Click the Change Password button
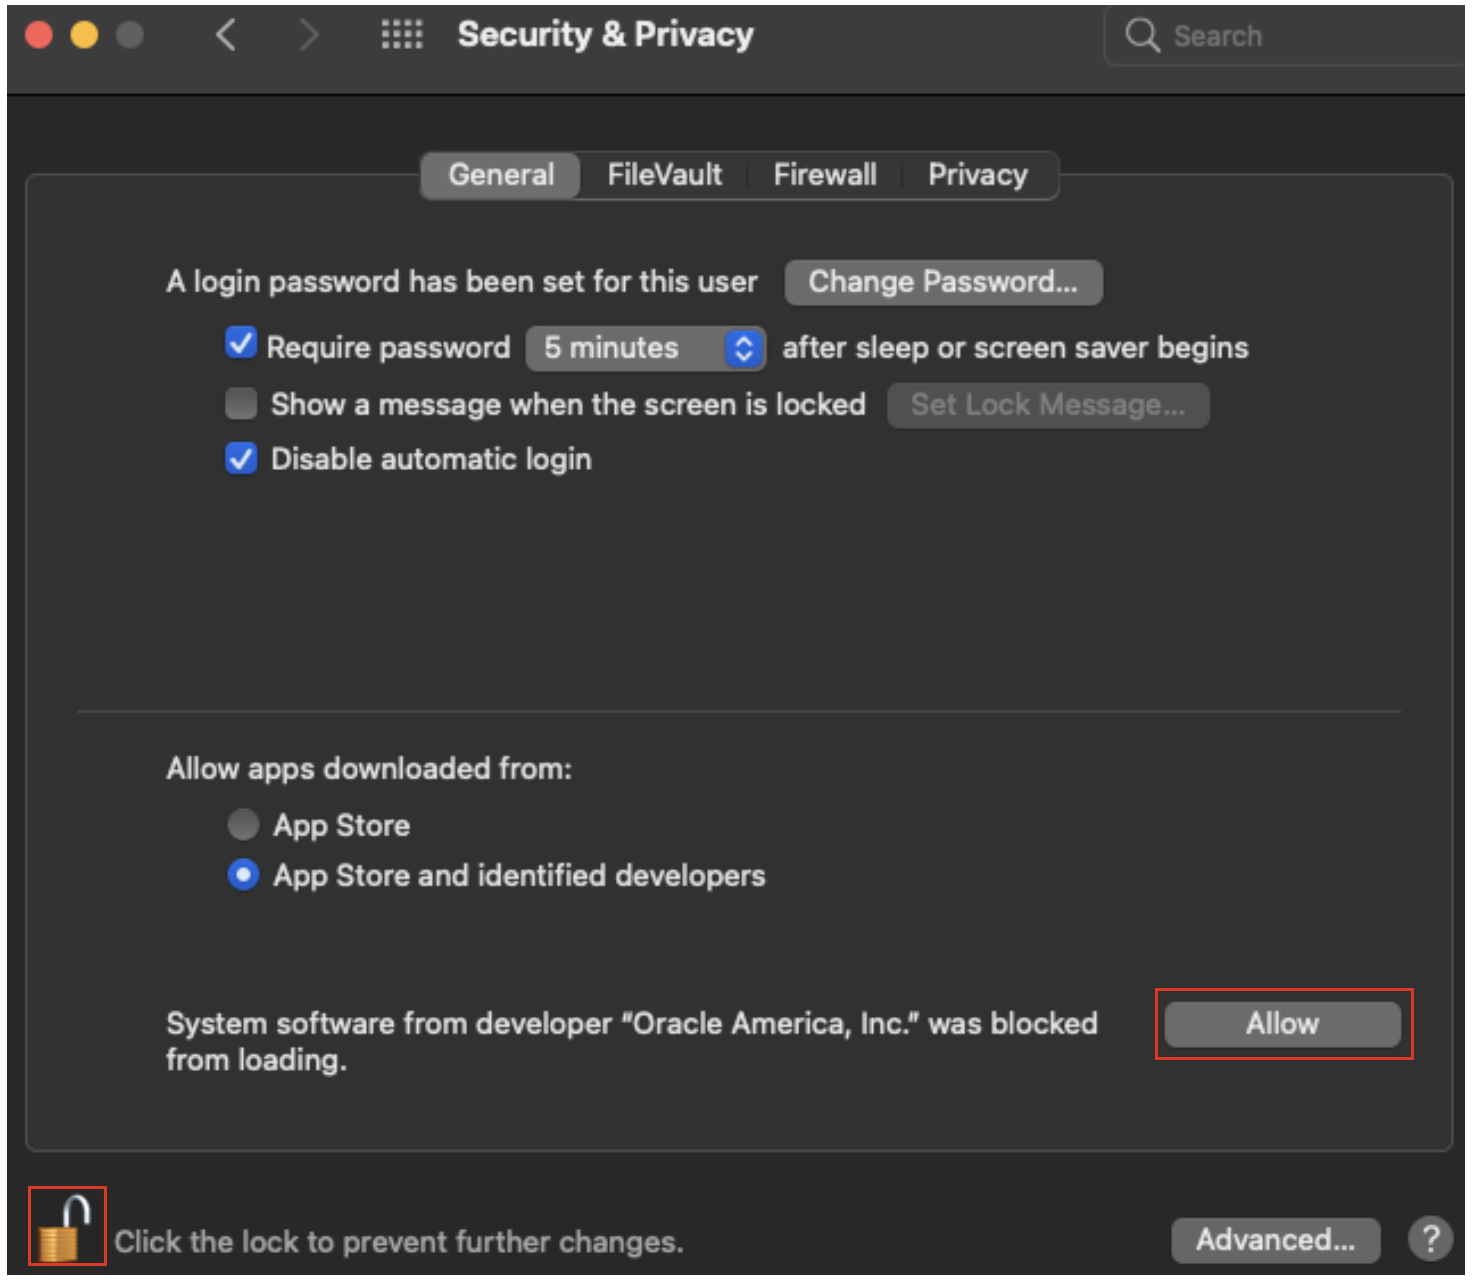The height and width of the screenshot is (1284, 1476). 943,282
